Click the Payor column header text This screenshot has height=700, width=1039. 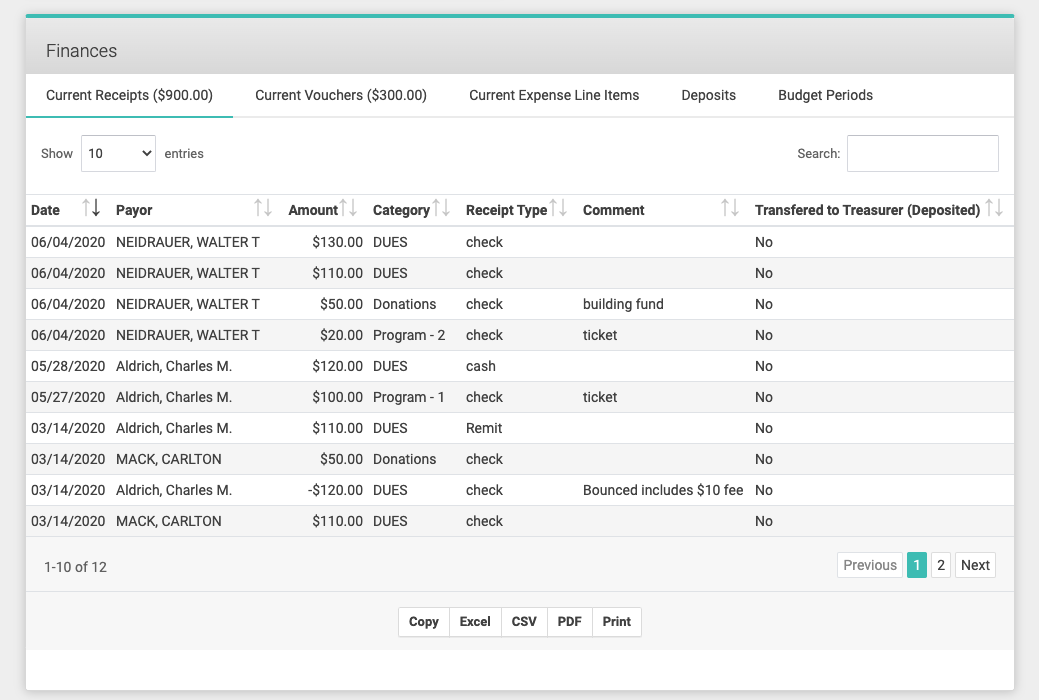[134, 210]
